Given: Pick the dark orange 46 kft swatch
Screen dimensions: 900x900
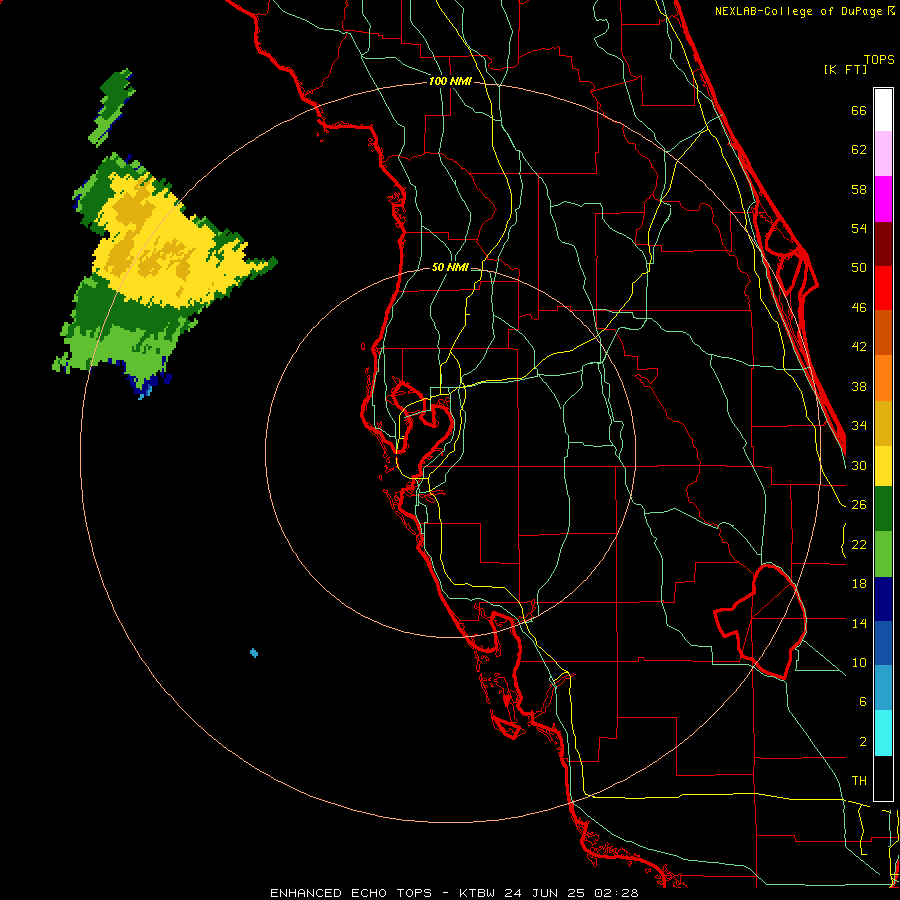Looking at the screenshot, I should 883,333.
